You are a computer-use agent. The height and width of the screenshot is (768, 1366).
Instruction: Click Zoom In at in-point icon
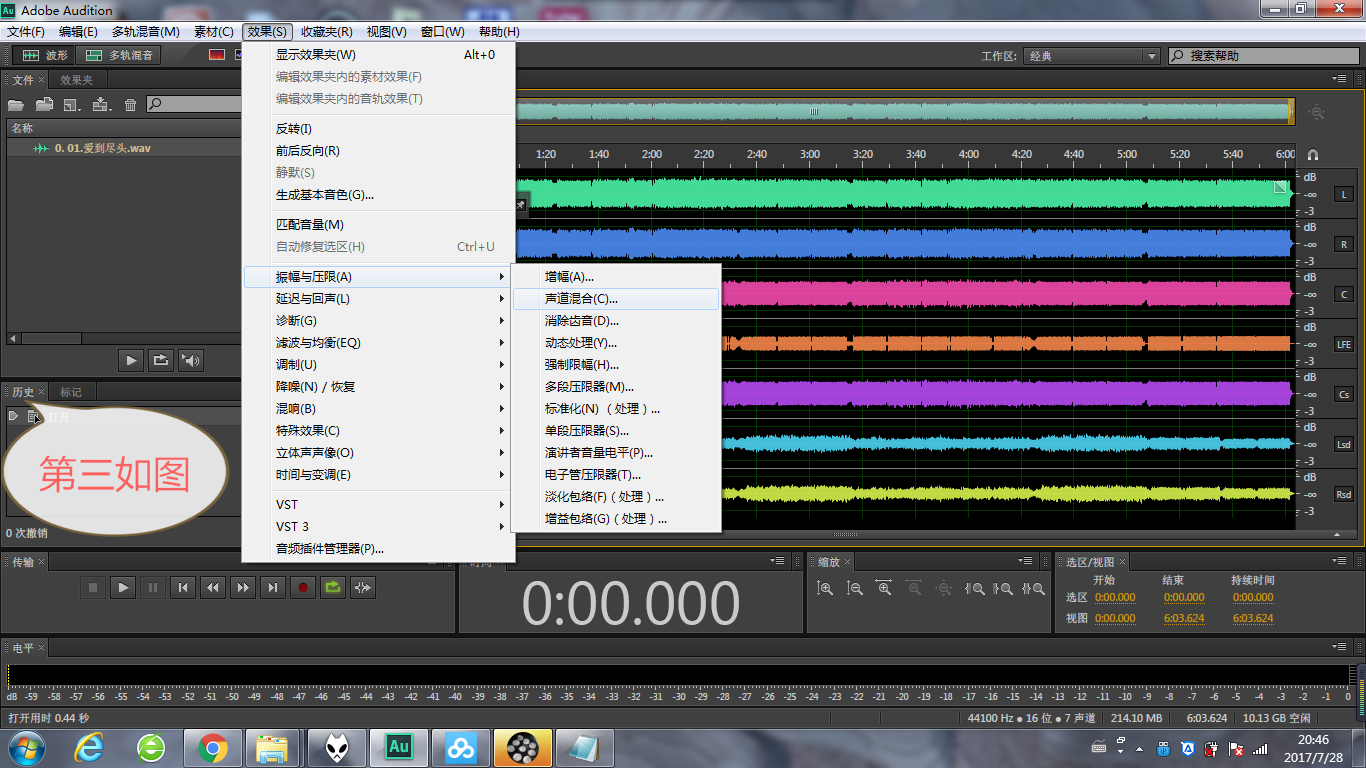(975, 589)
